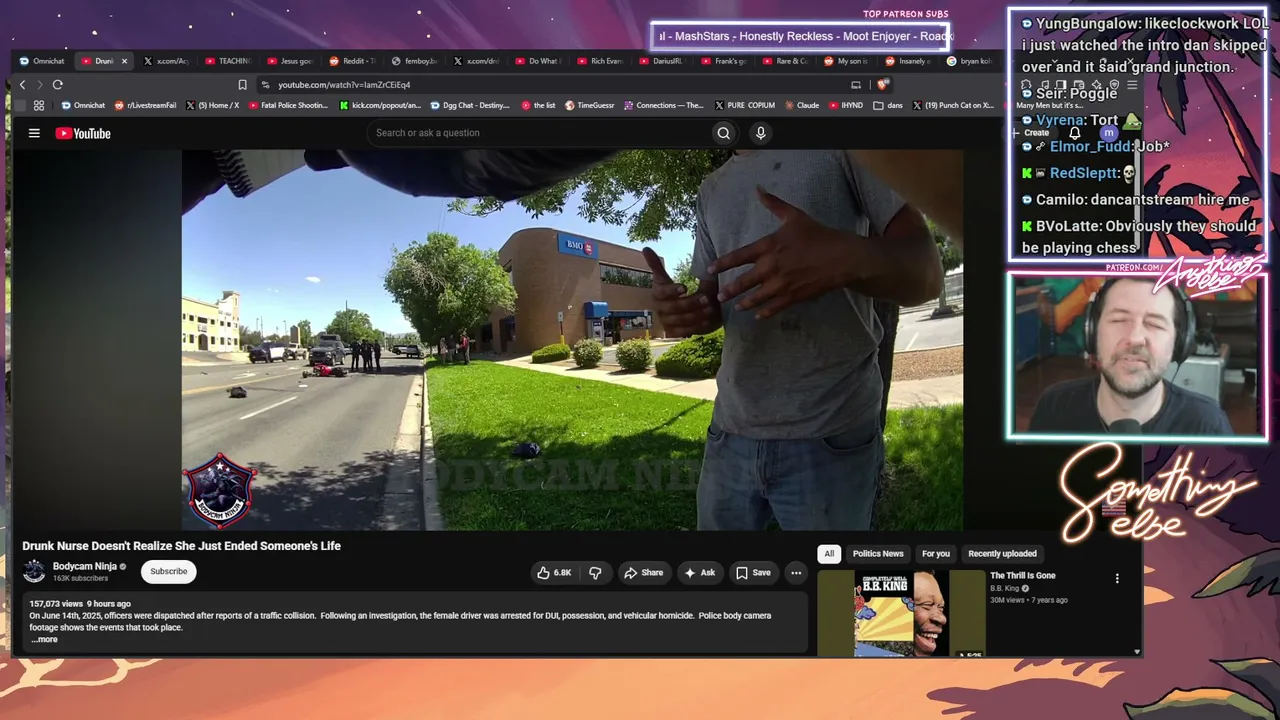Switch to the Reddit browser tab
Screen dimensions: 1280x720
tap(352, 61)
